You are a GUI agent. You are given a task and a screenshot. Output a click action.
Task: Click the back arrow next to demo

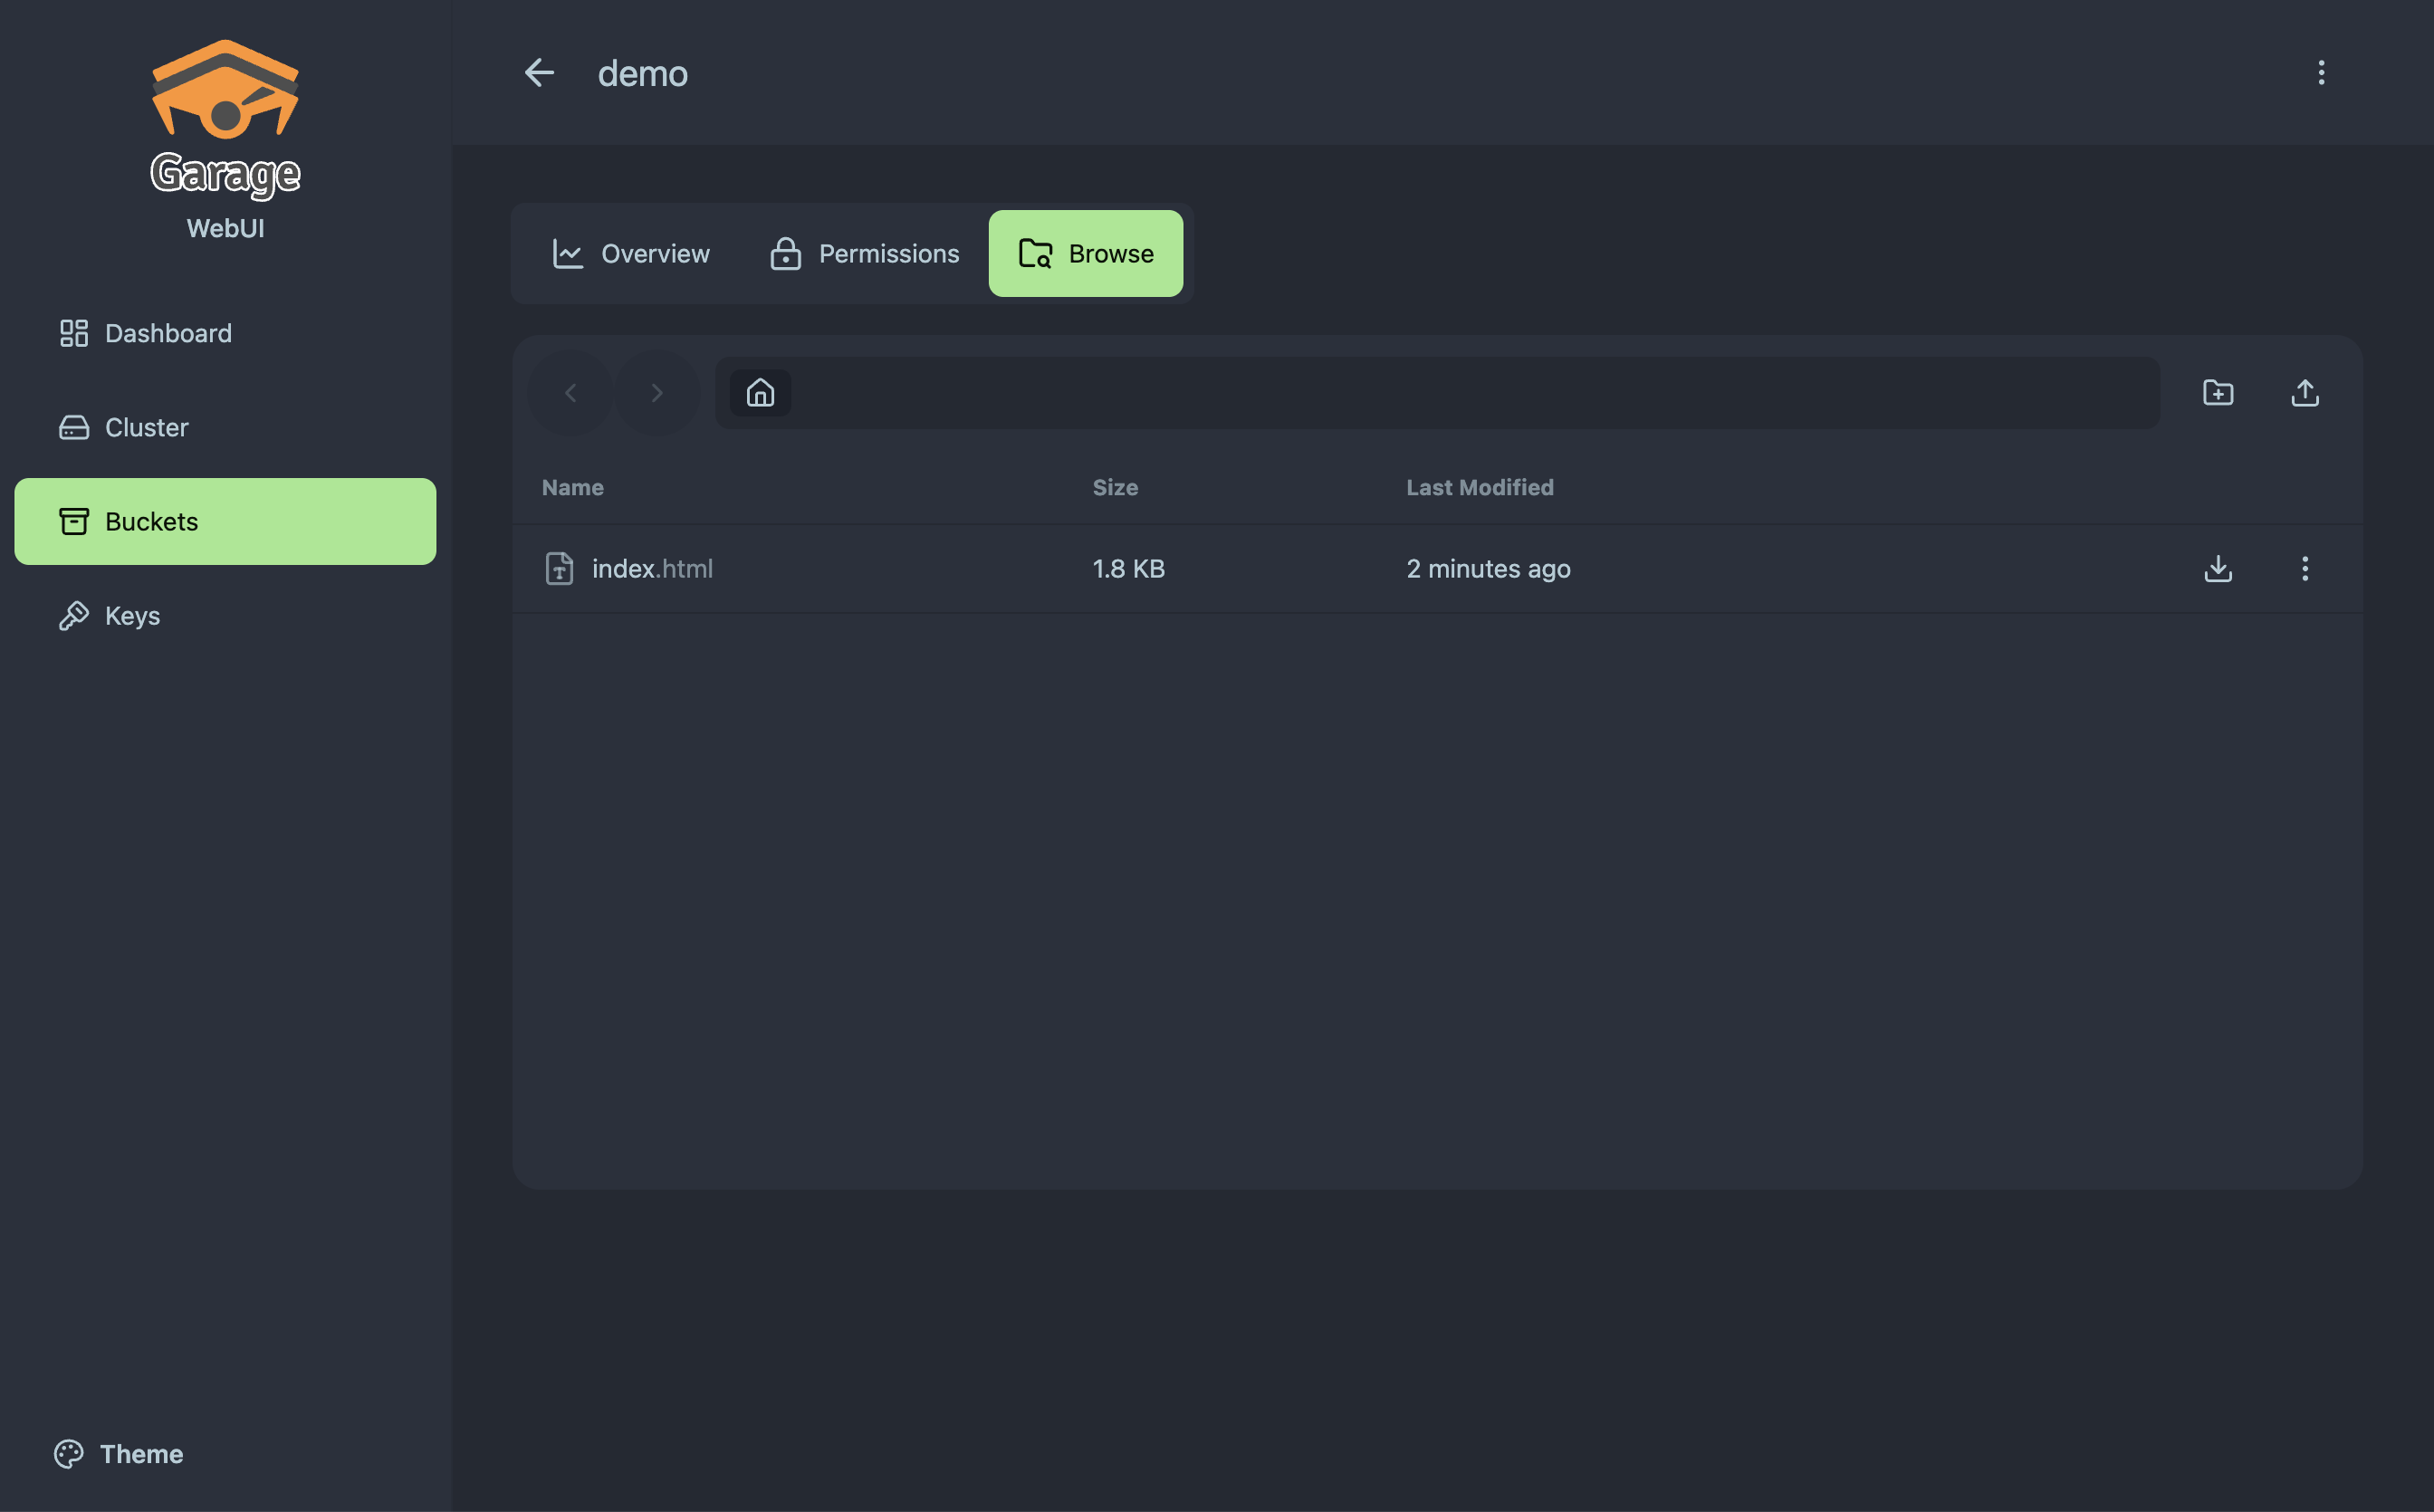[x=539, y=73]
